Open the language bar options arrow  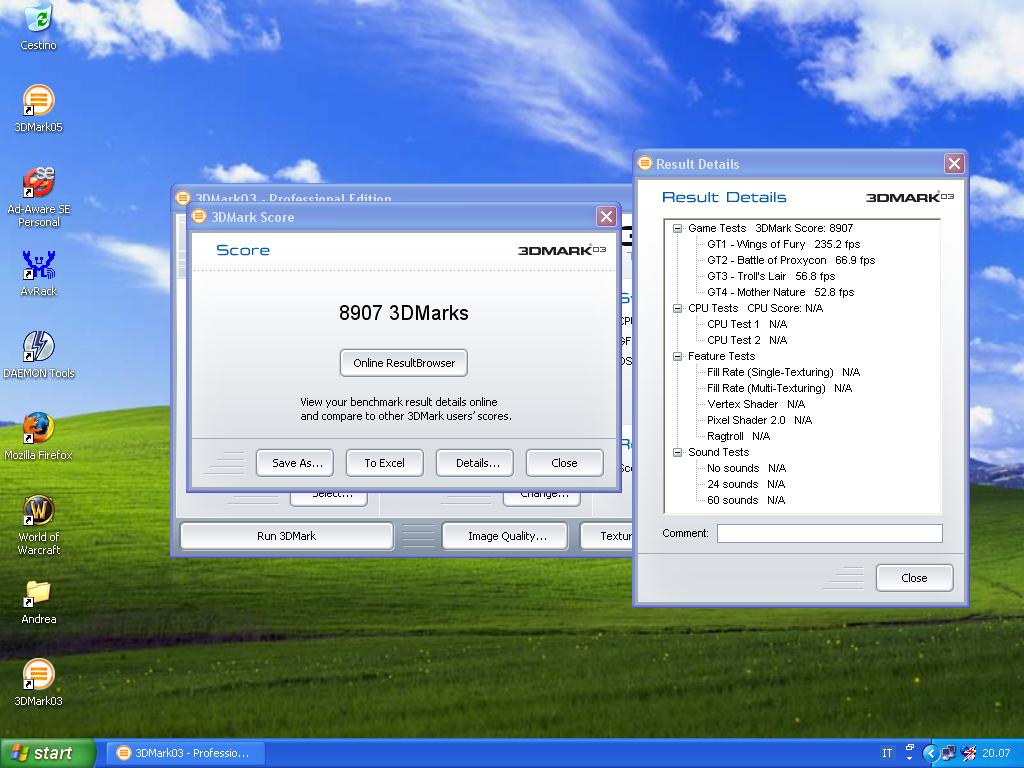coord(910,759)
